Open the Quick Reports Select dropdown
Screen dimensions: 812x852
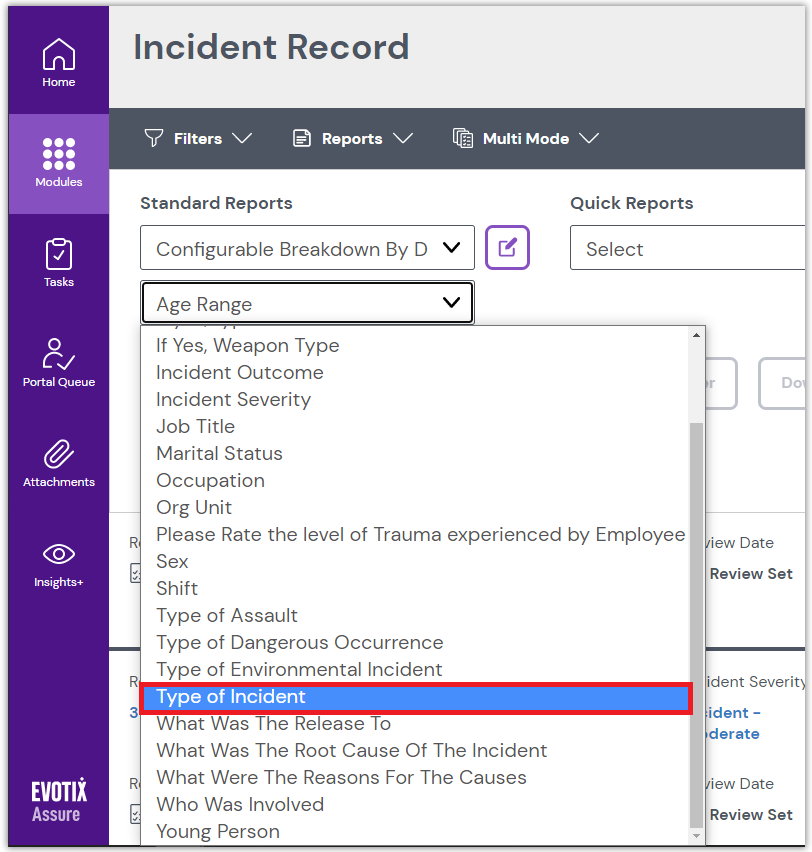[x=686, y=249]
